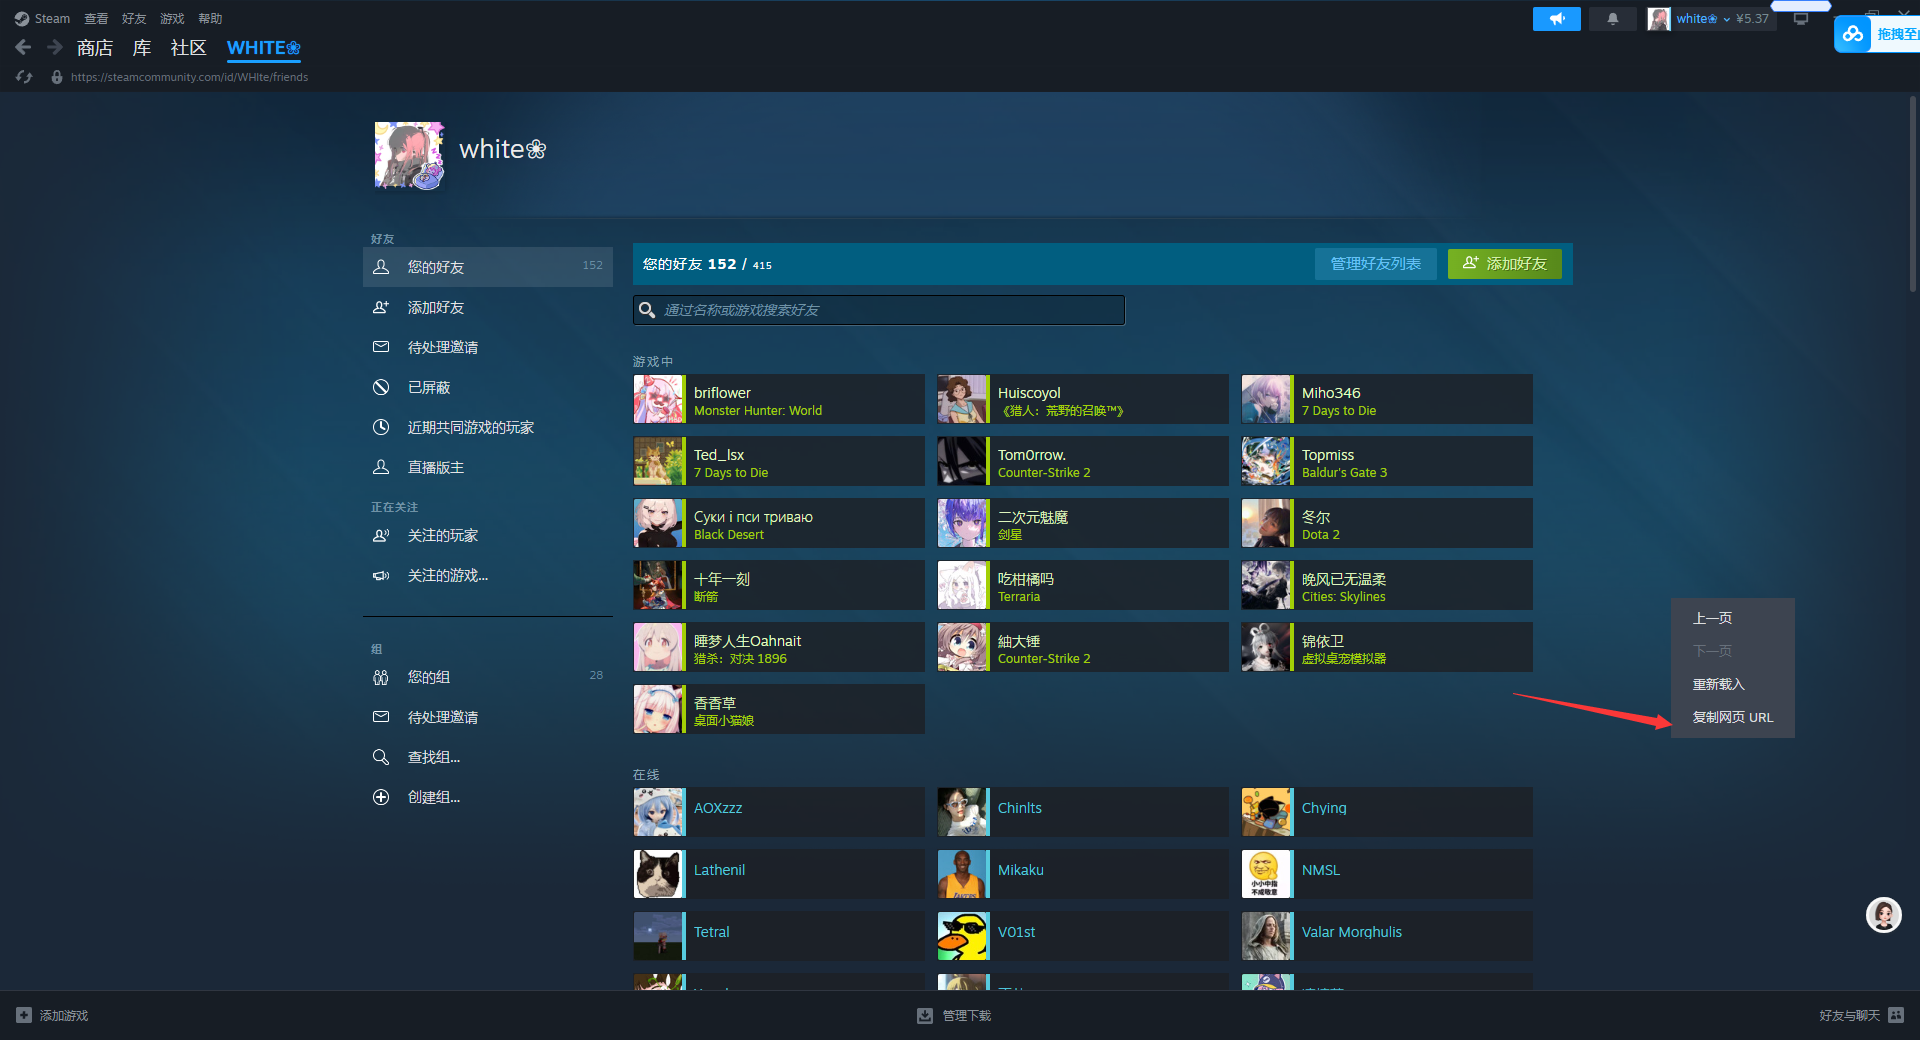
Task: Switch to the 社区 tab
Action: coord(188,48)
